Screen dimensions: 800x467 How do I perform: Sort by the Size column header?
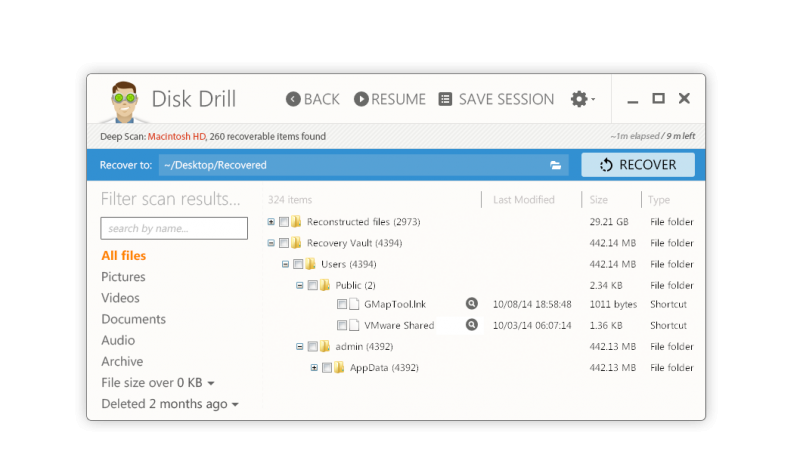(x=598, y=200)
